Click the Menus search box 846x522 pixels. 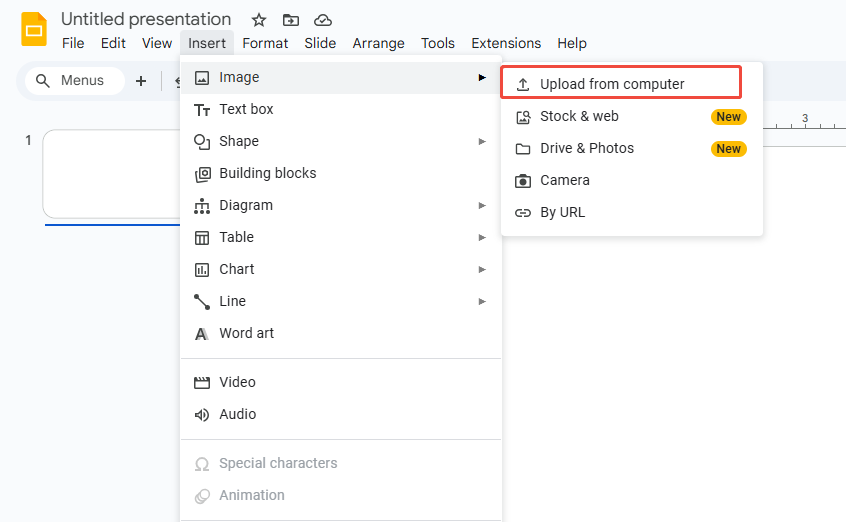[75, 81]
